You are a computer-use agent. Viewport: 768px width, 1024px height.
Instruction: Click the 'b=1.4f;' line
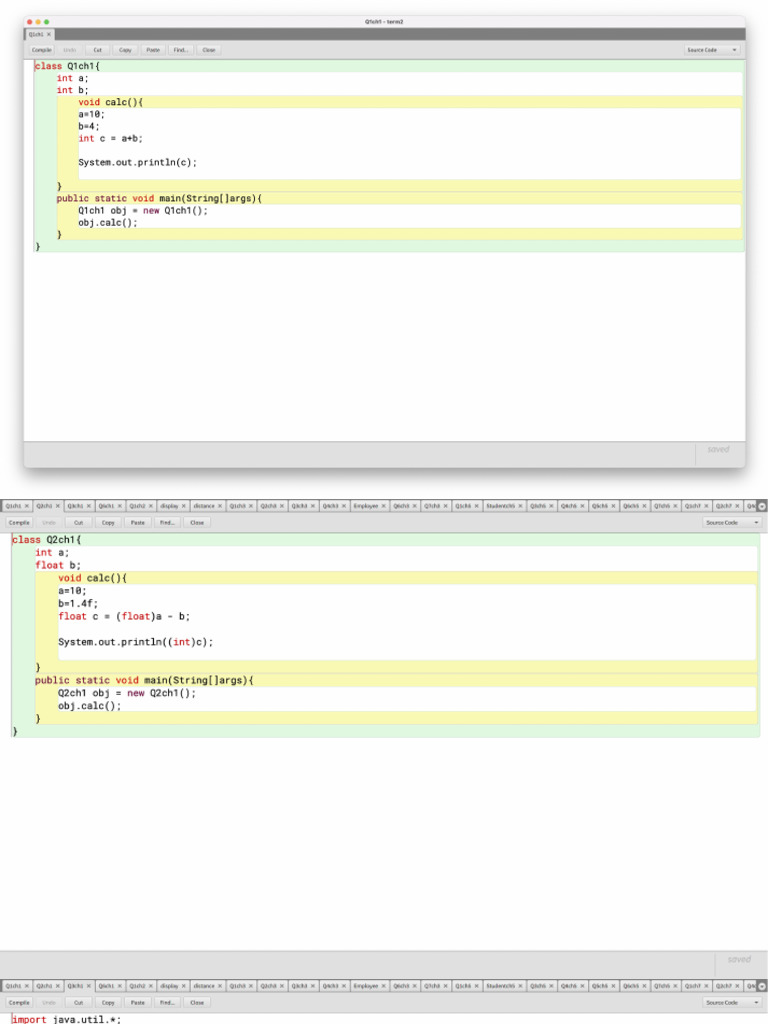(x=78, y=603)
